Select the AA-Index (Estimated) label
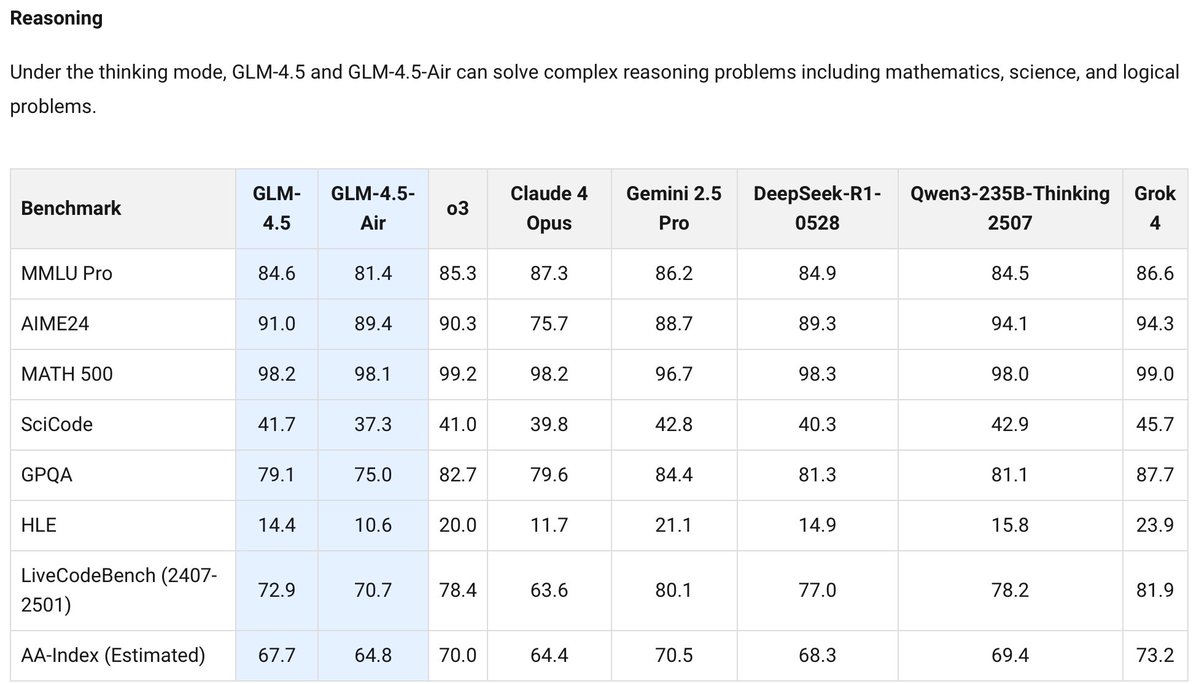This screenshot has height=684, width=1199. [113, 656]
